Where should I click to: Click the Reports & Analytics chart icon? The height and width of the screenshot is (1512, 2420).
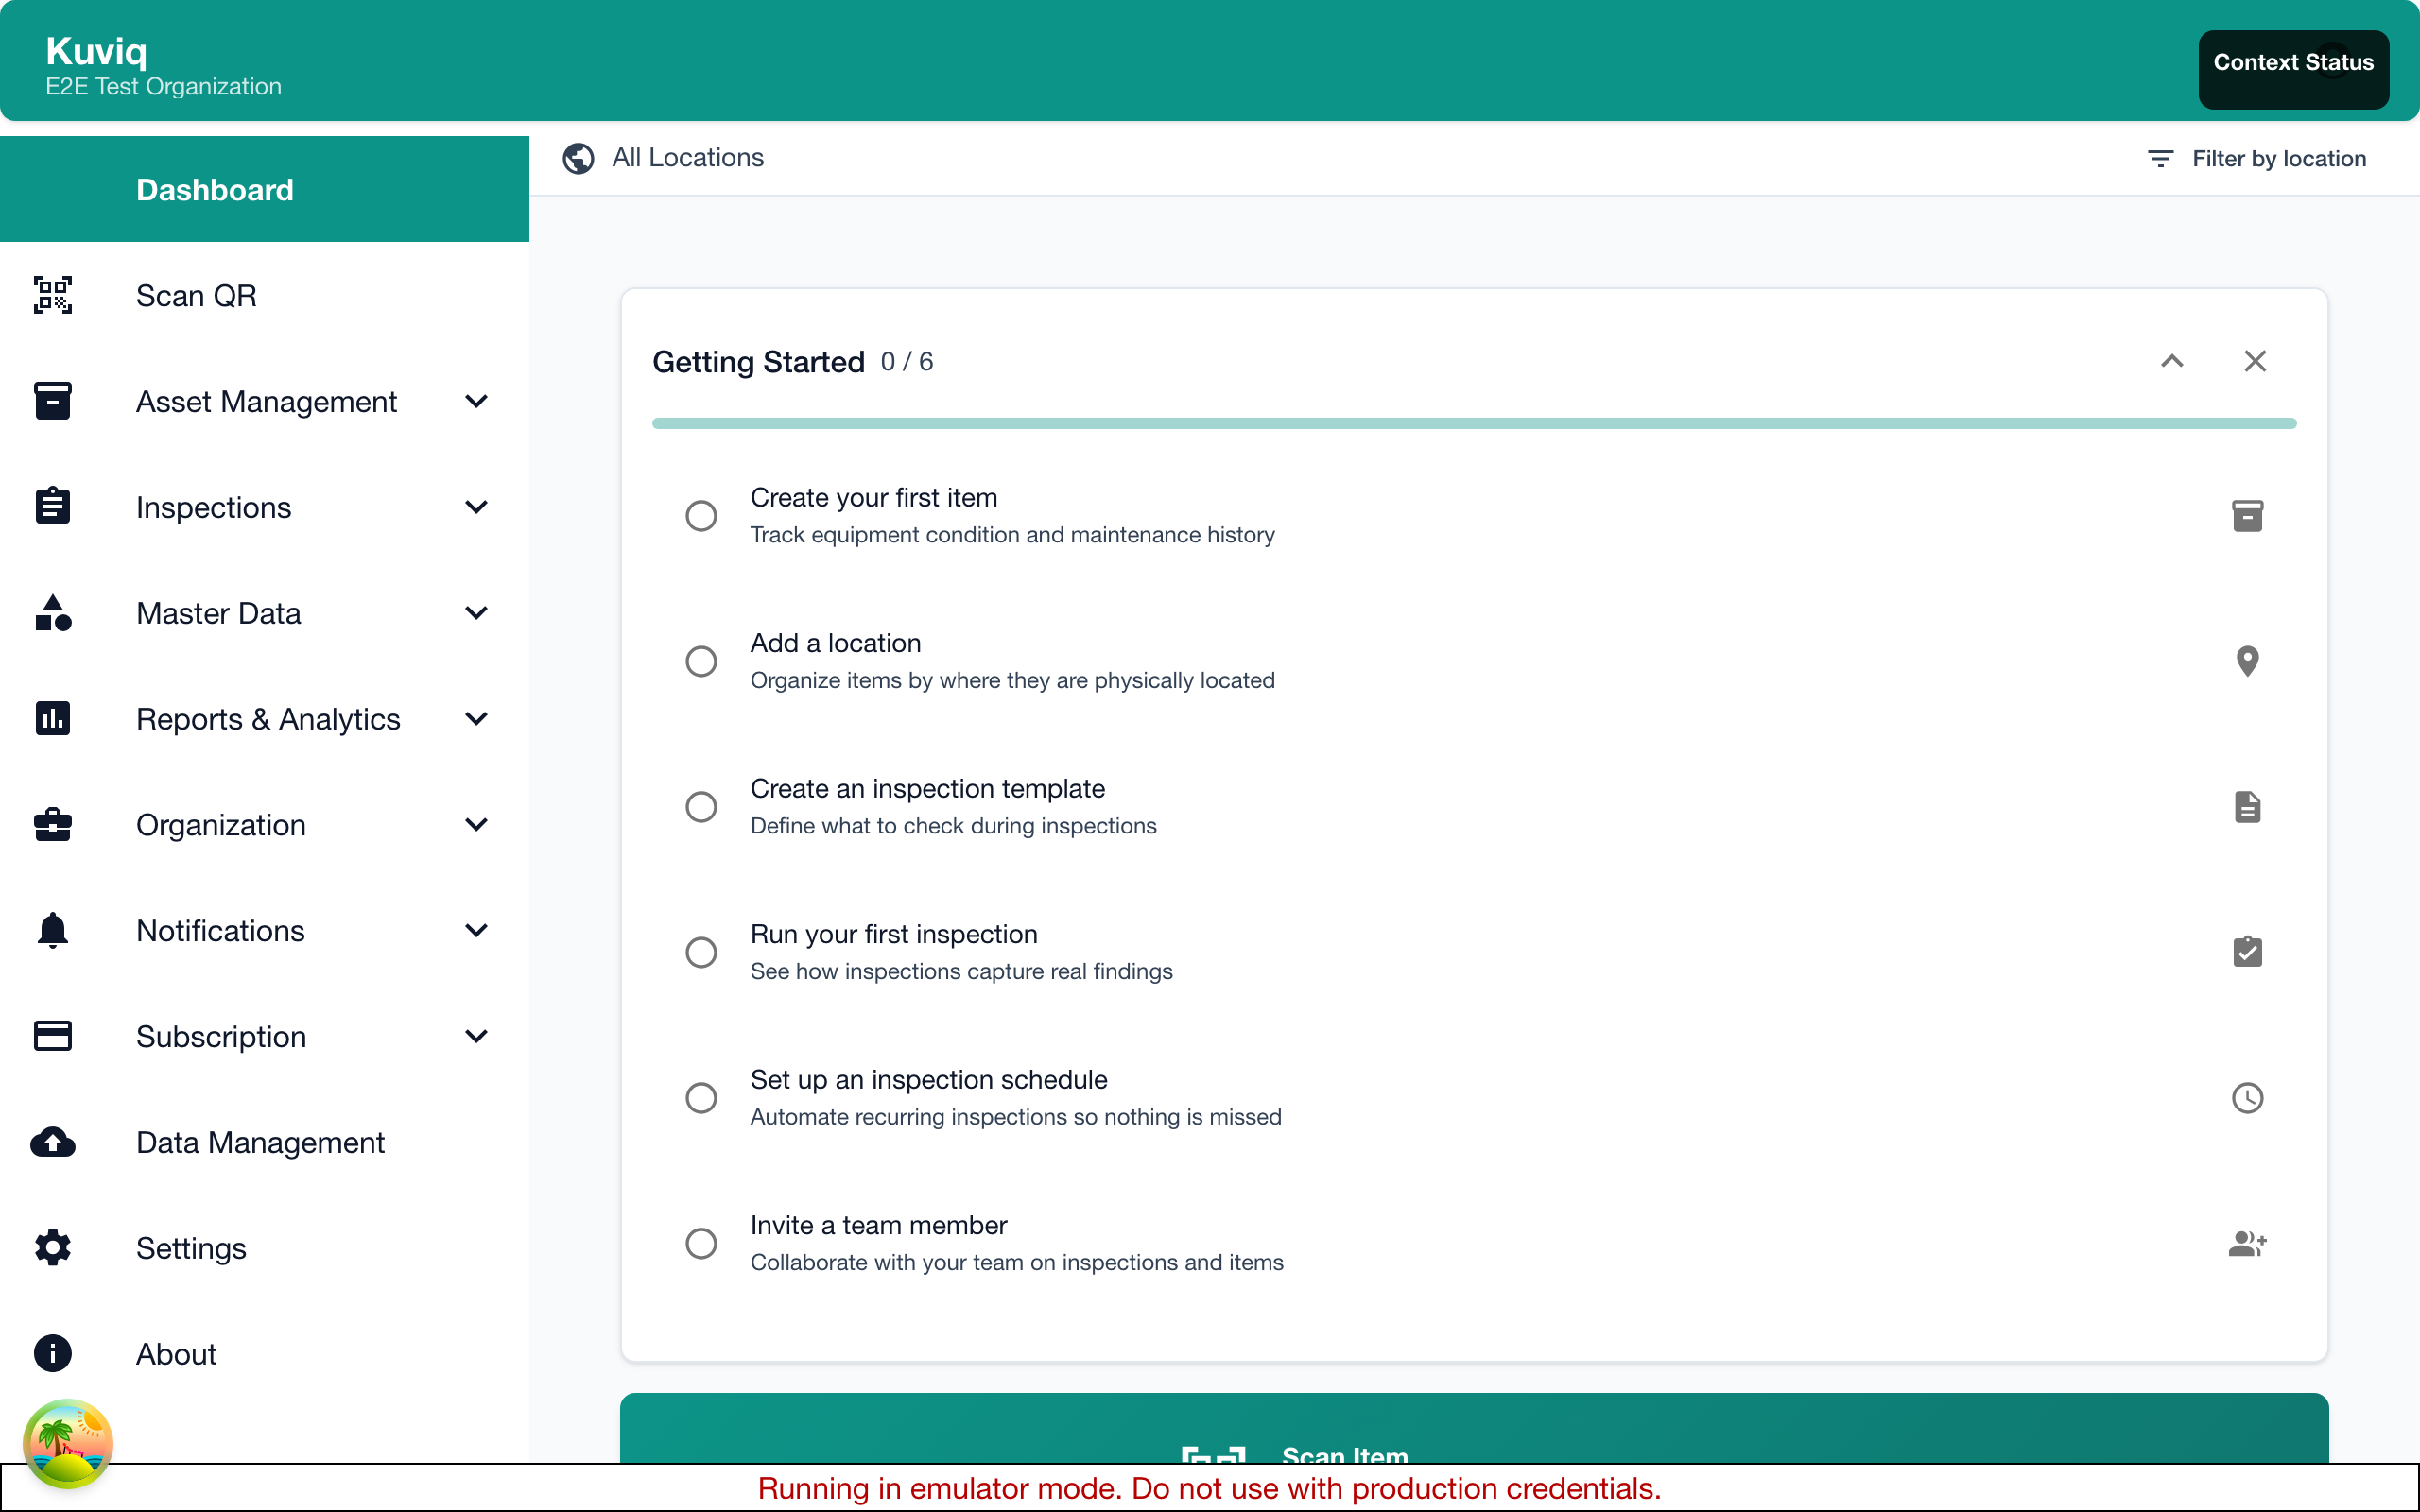(52, 718)
